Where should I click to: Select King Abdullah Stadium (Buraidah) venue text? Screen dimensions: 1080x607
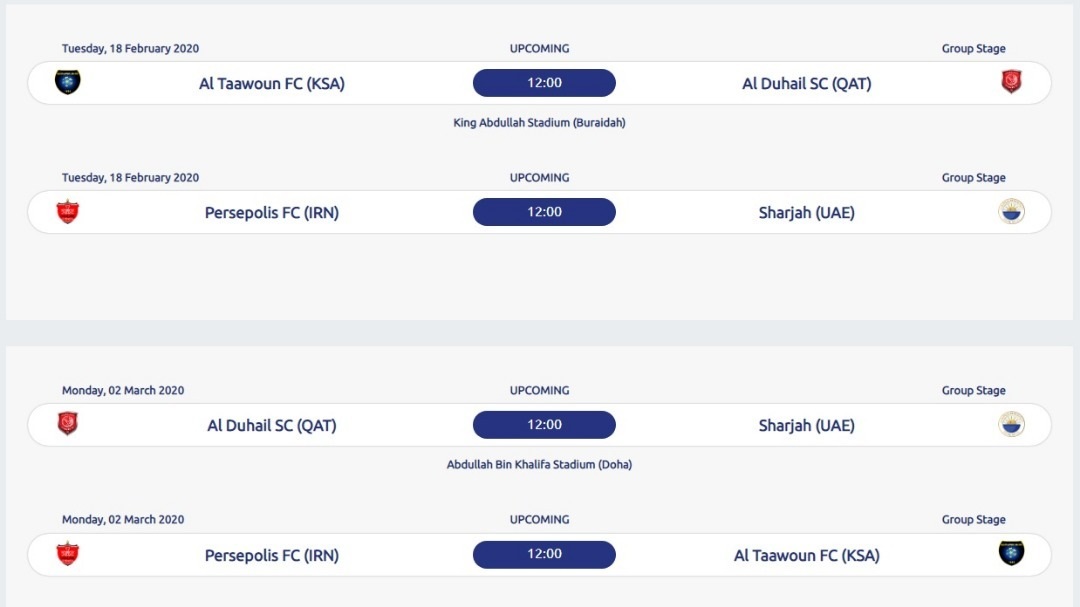point(539,123)
